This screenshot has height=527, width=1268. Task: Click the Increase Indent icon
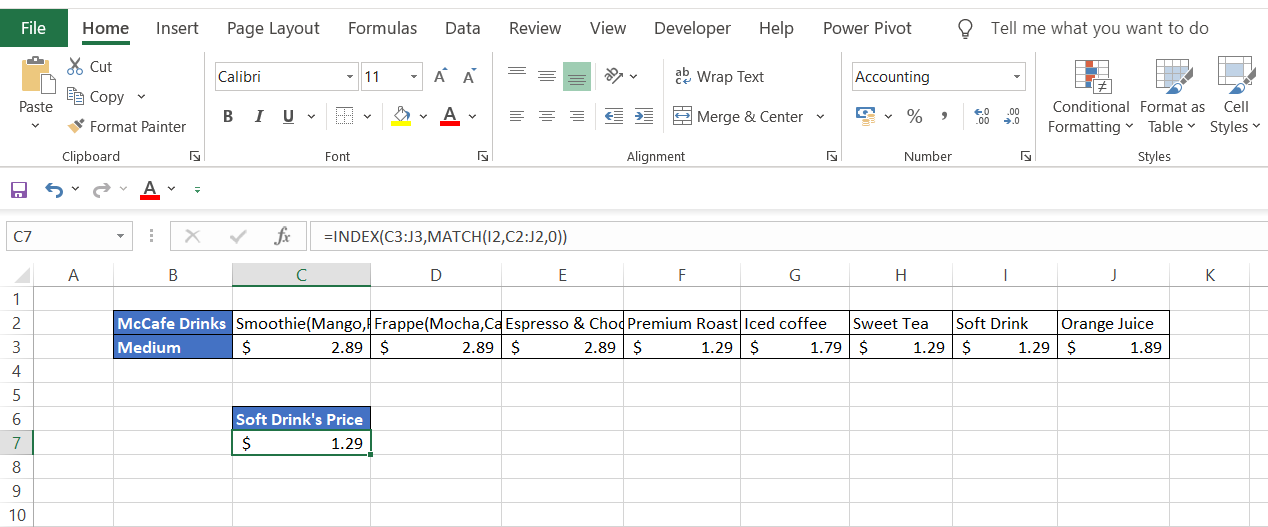click(644, 117)
